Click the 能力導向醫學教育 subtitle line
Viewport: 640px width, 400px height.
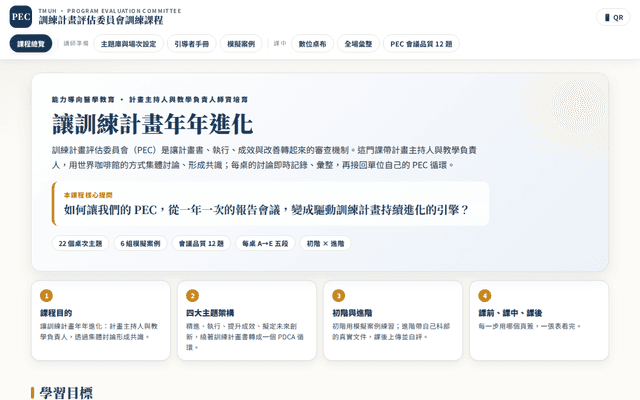click(150, 100)
